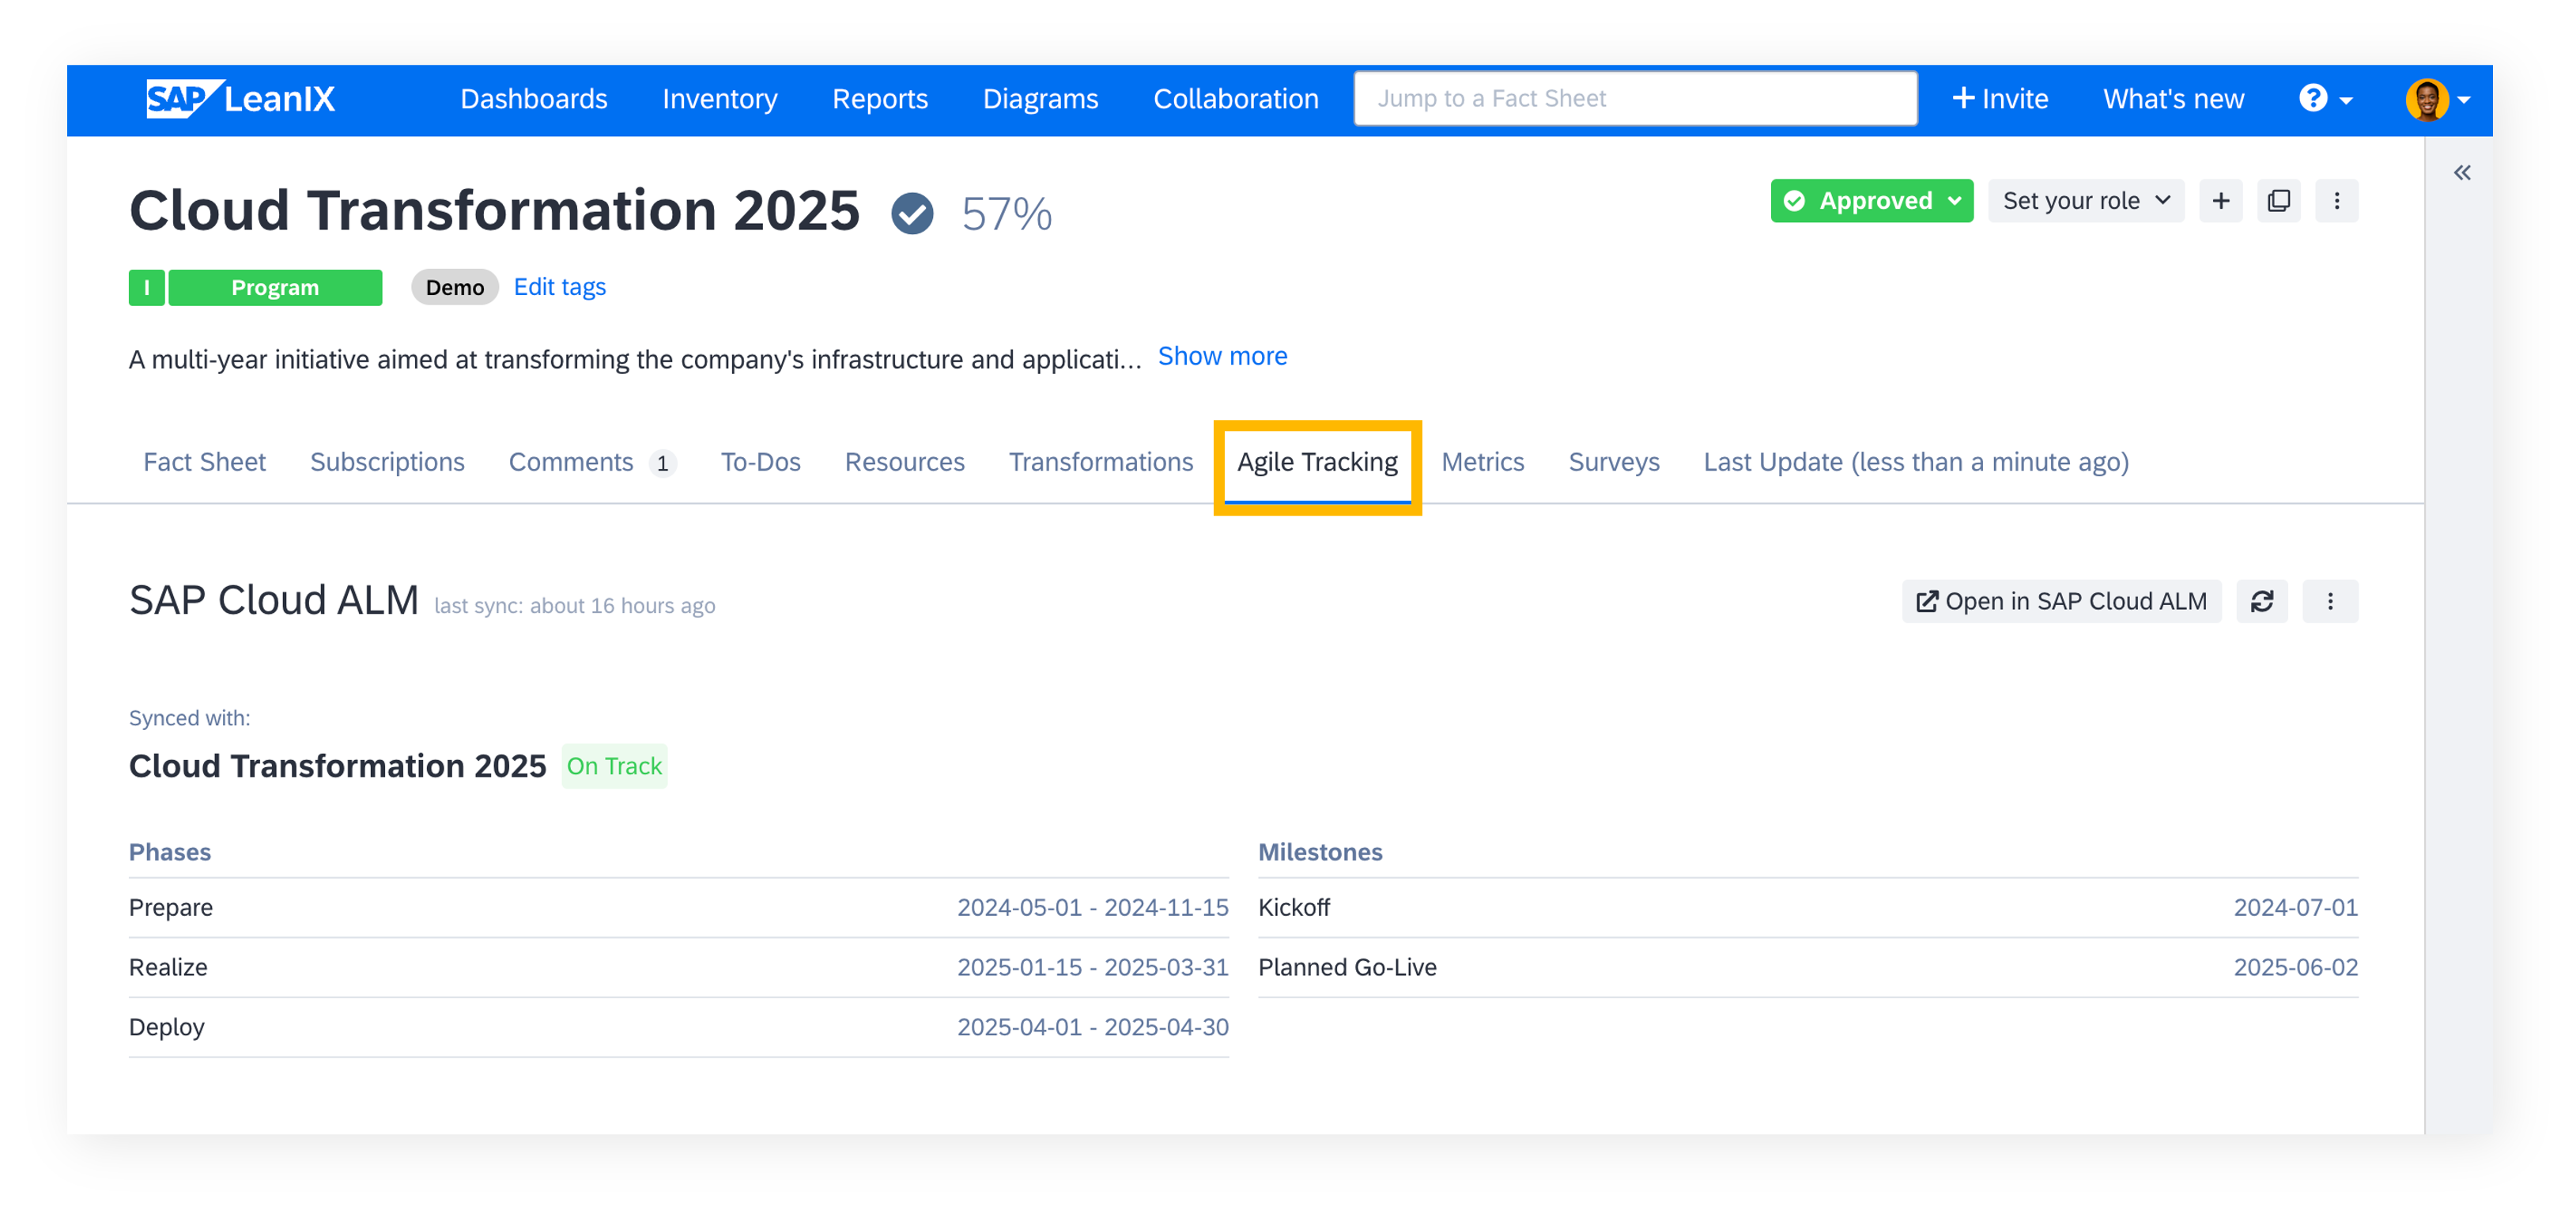2576x1218 pixels.
Task: Open the Metrics tab
Action: coord(1482,462)
